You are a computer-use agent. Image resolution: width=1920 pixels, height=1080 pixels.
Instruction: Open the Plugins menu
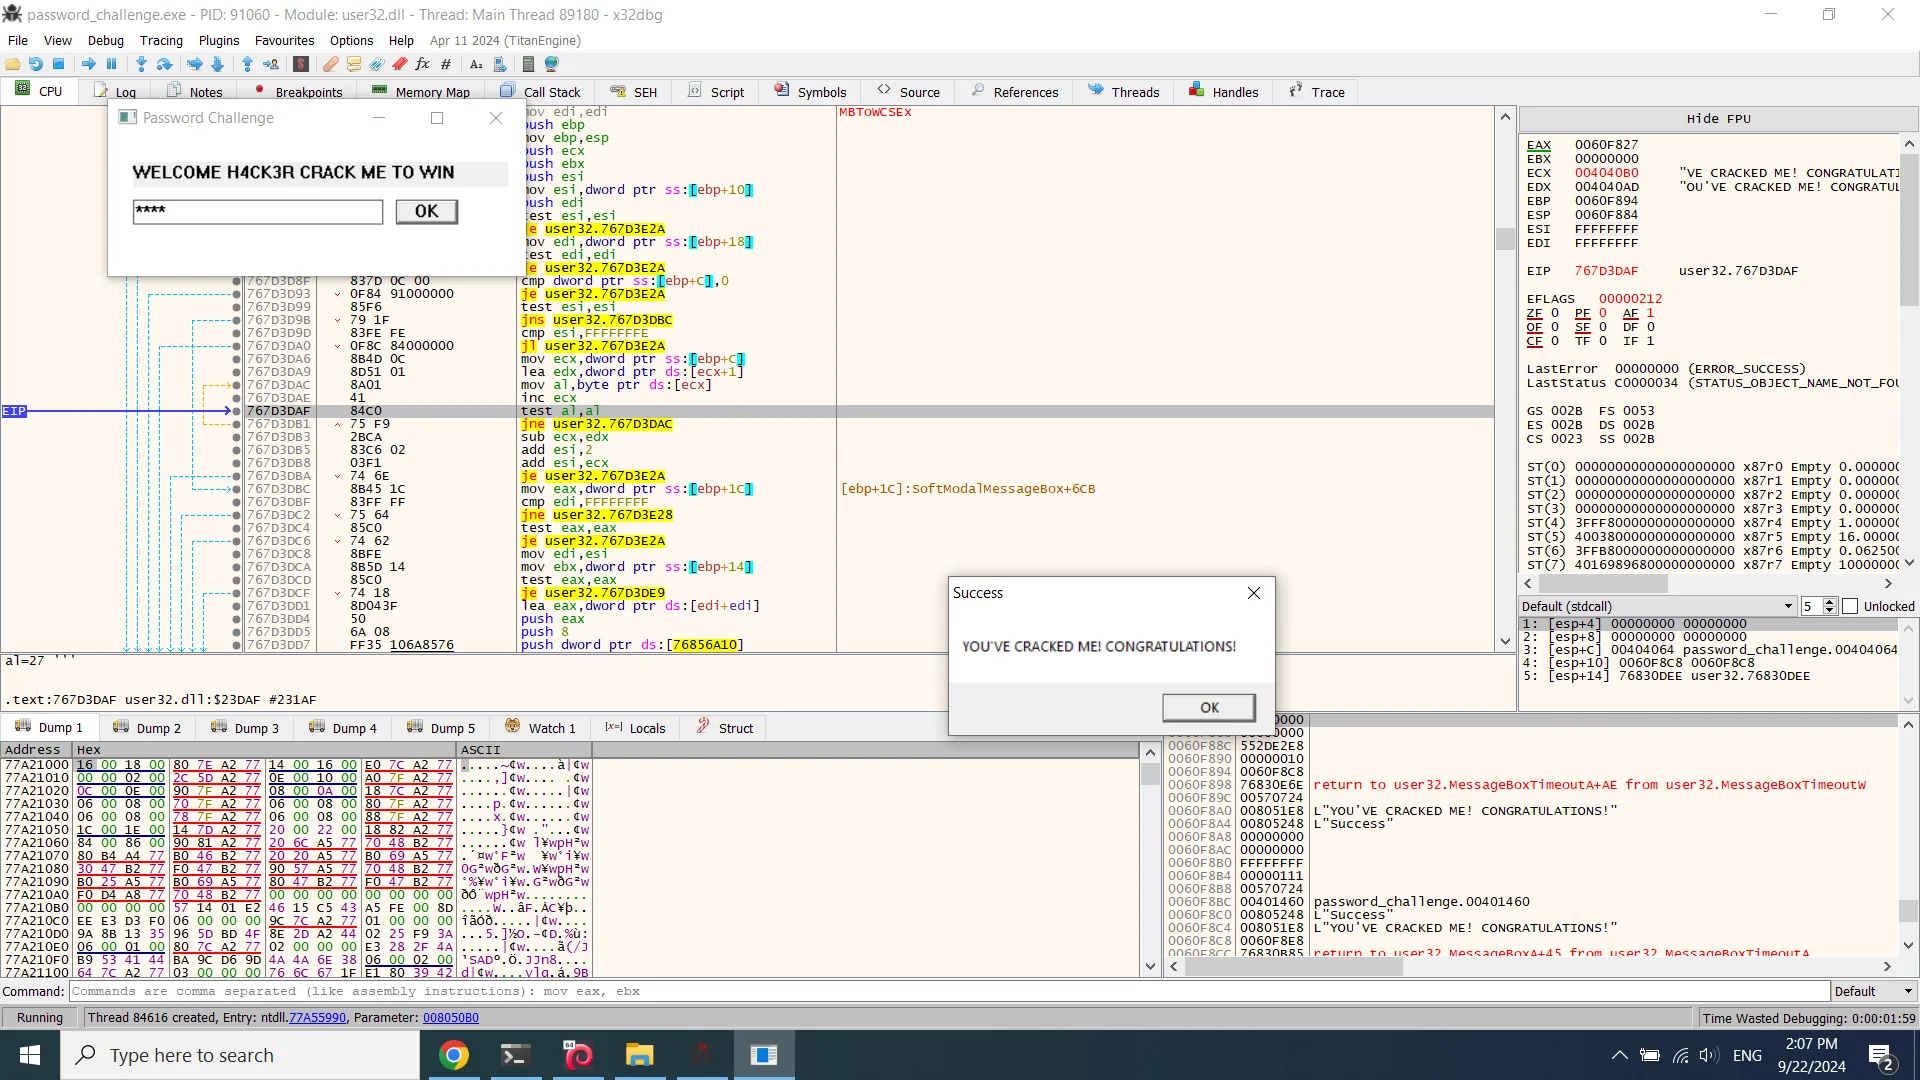pos(218,40)
